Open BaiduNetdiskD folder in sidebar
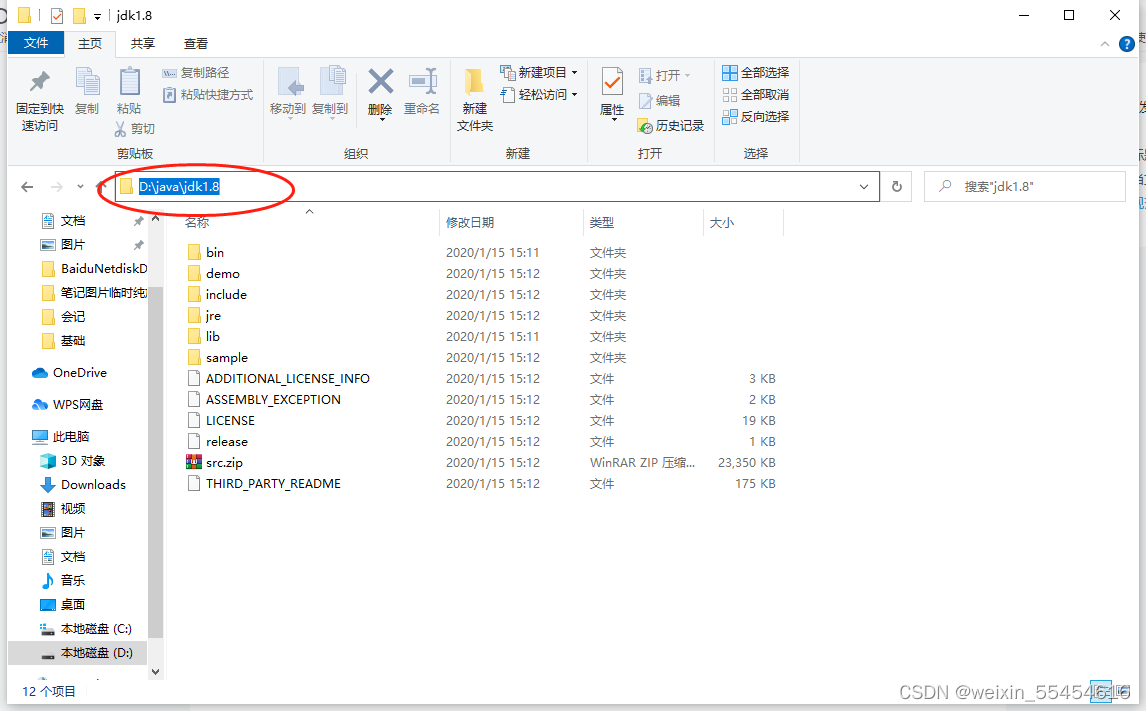 click(104, 268)
